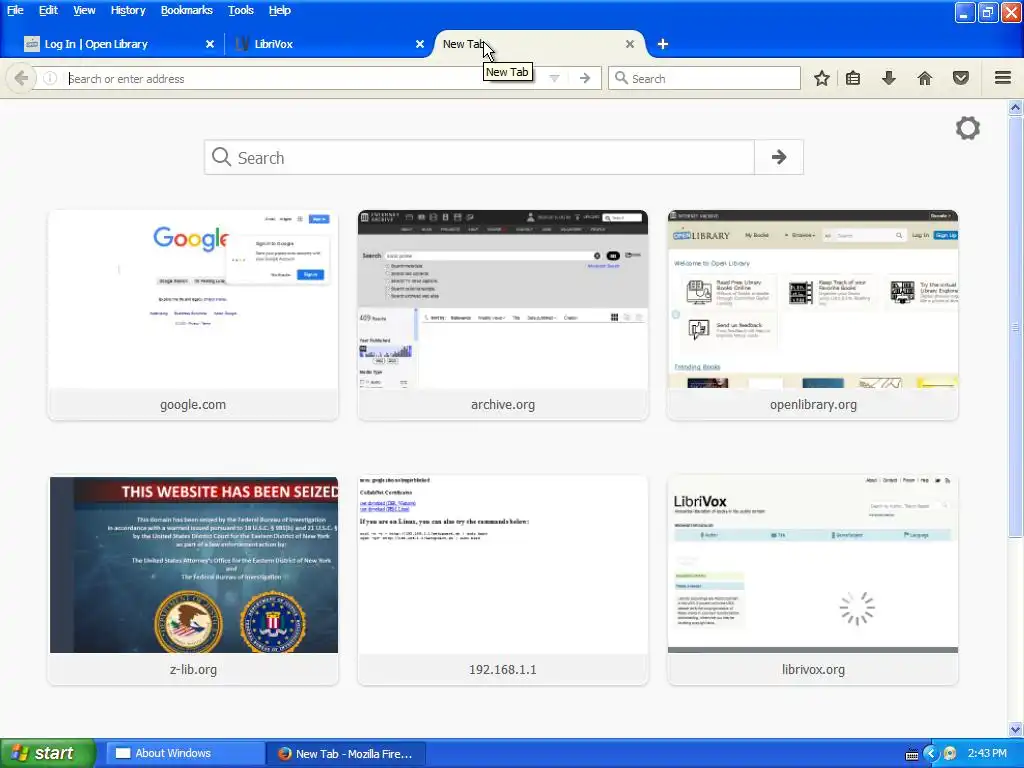This screenshot has width=1024, height=768.
Task: Bookmark this page with star icon
Action: 822,78
